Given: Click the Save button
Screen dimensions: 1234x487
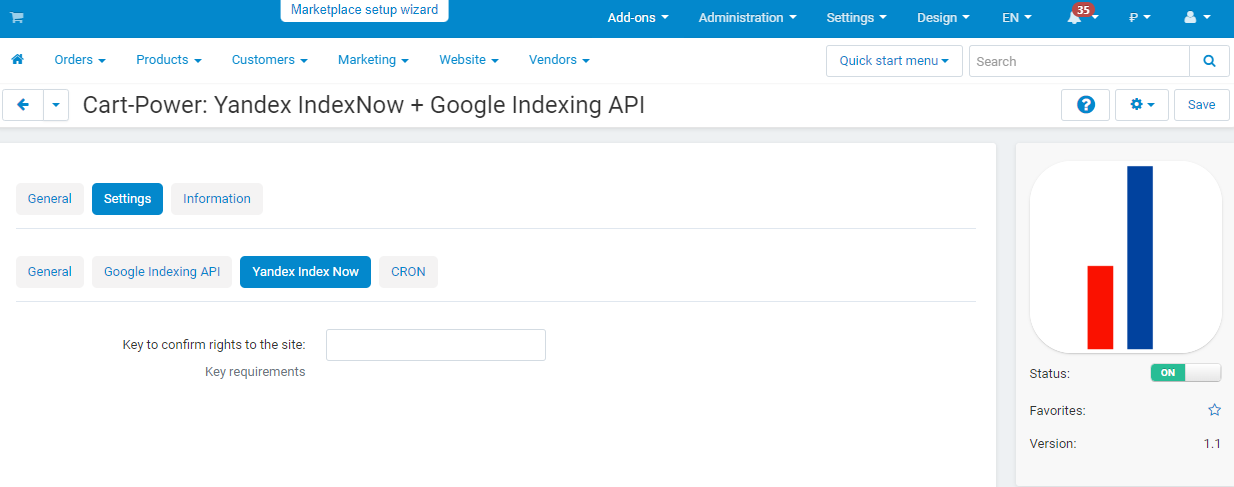Looking at the screenshot, I should [1202, 105].
